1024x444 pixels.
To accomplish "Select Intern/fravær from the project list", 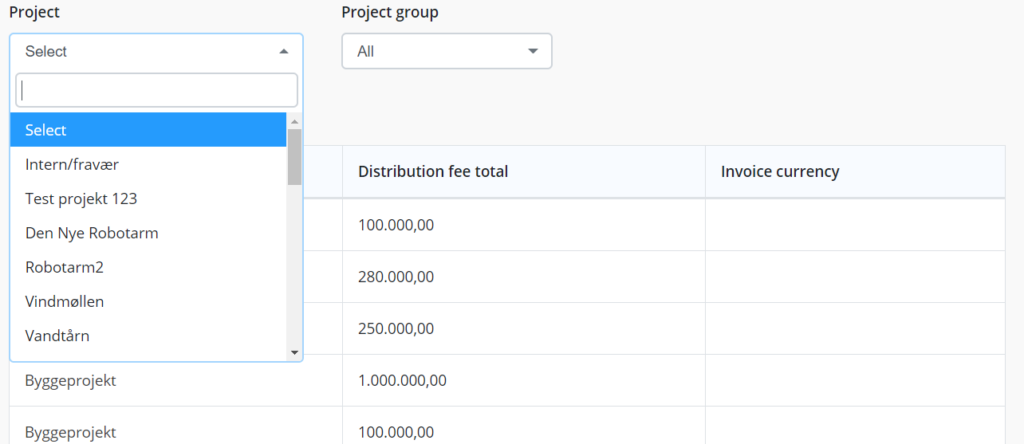I will tap(148, 165).
